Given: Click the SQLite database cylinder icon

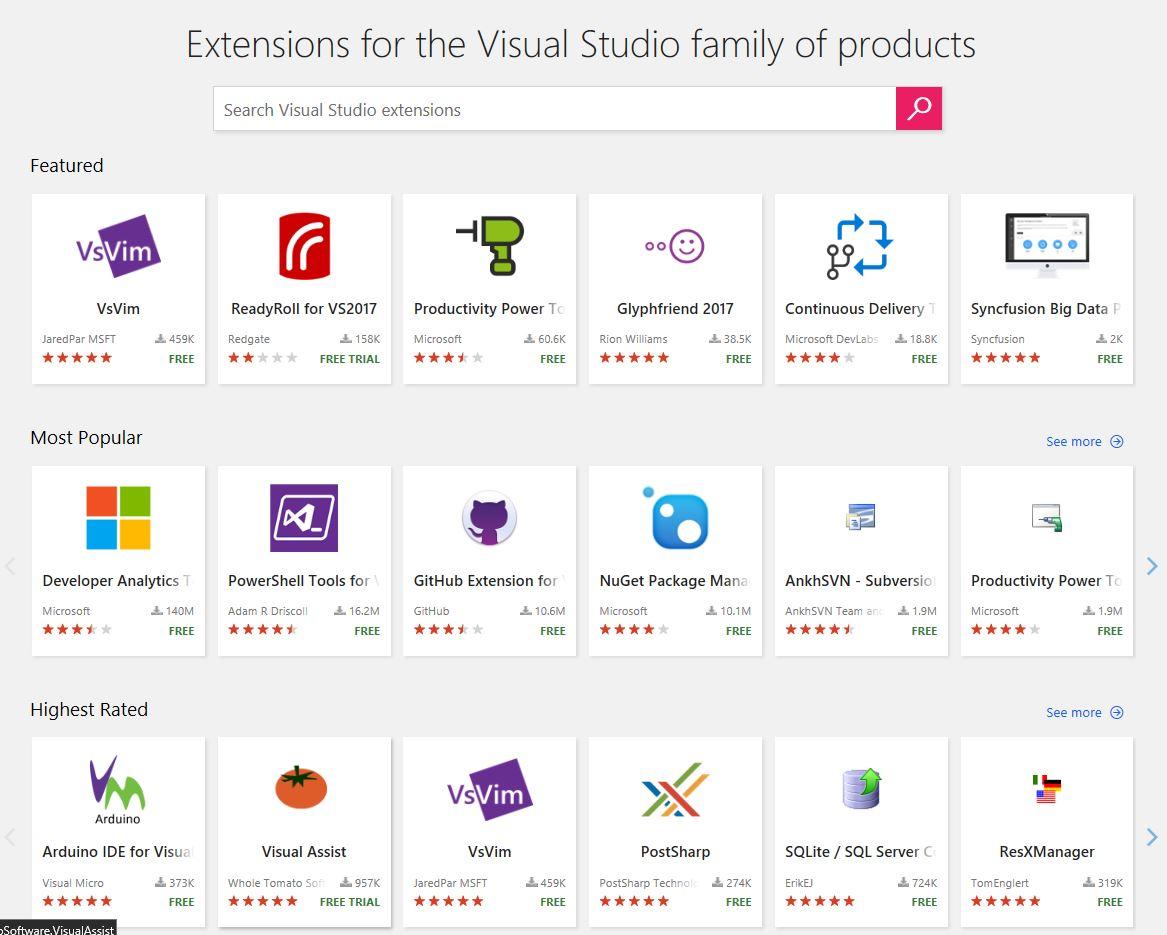Looking at the screenshot, I should [861, 788].
